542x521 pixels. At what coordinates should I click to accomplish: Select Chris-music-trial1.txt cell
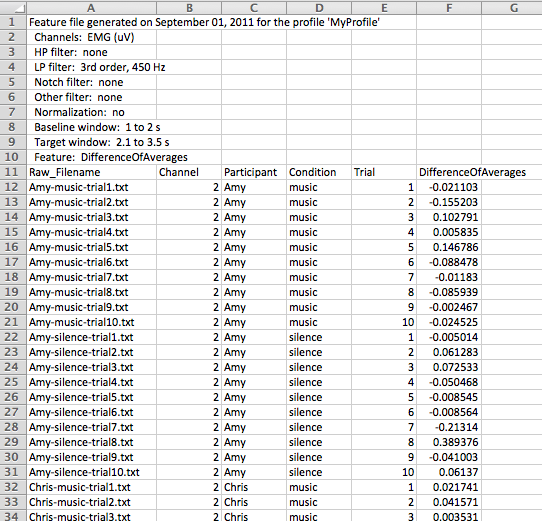tap(91, 487)
